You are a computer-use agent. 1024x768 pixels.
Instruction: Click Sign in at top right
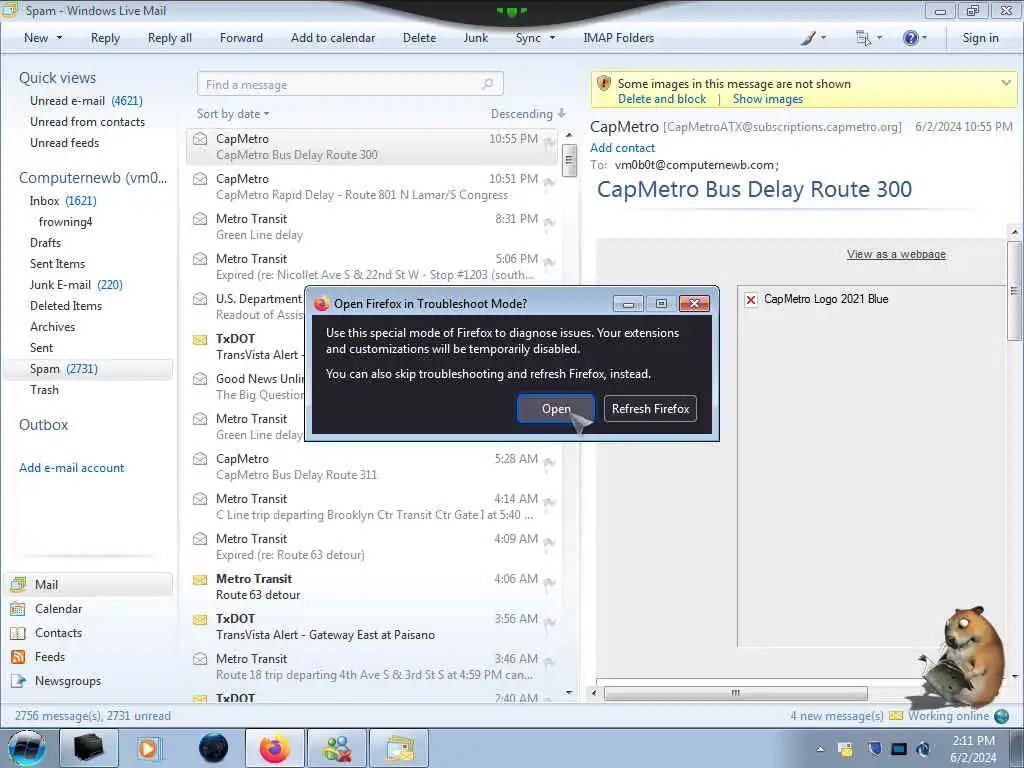[x=980, y=38]
